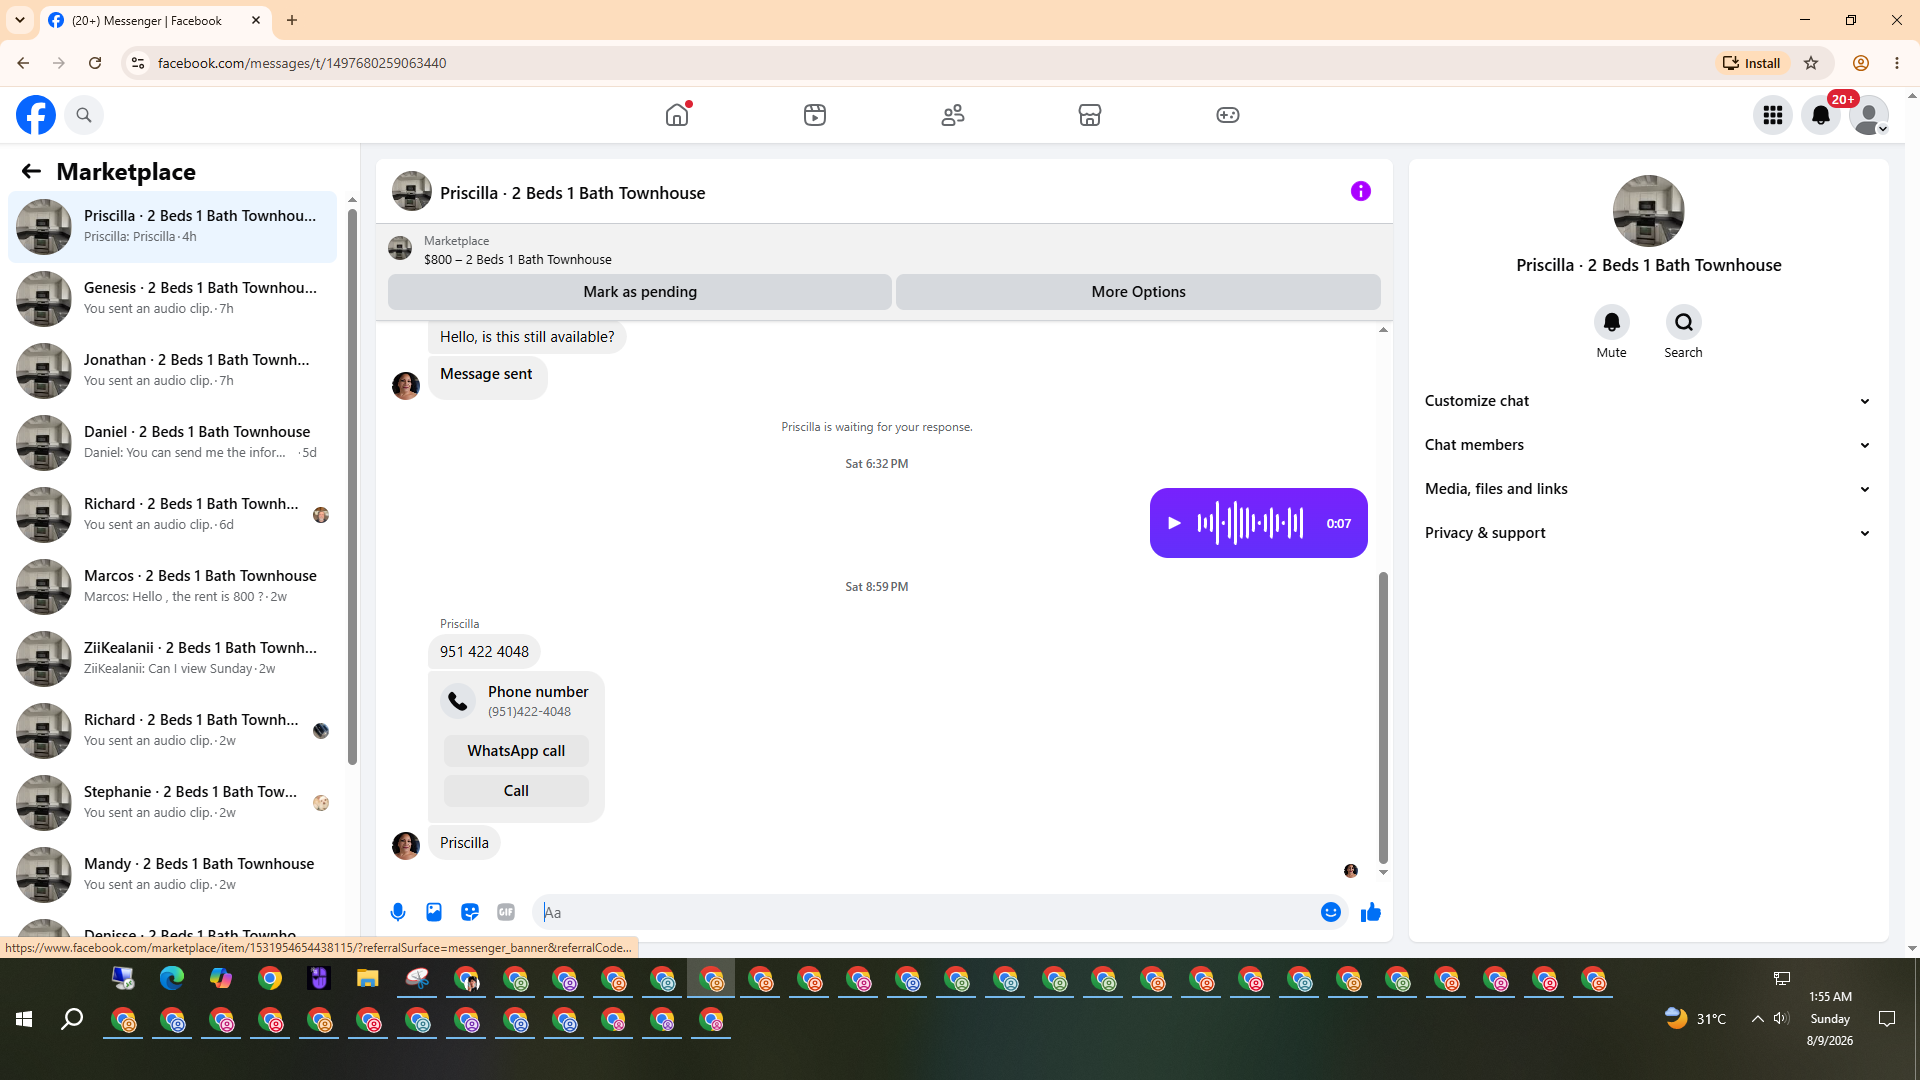Choose a sticker with the sticker icon

(470, 912)
